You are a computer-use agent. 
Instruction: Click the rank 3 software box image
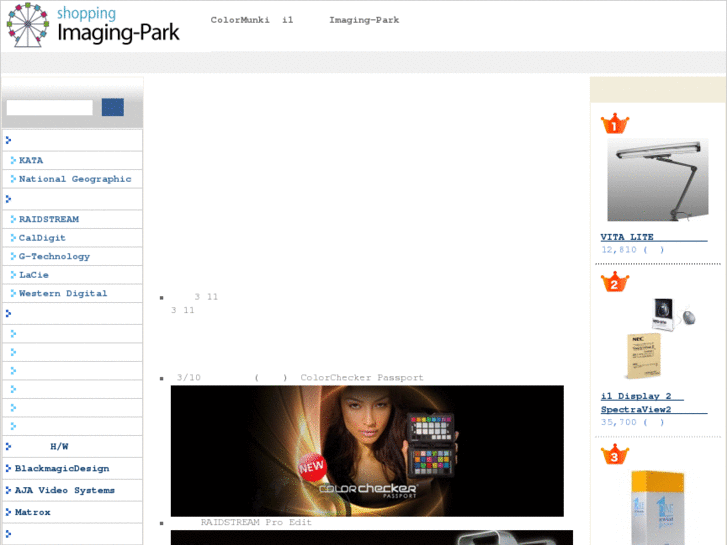click(x=658, y=507)
